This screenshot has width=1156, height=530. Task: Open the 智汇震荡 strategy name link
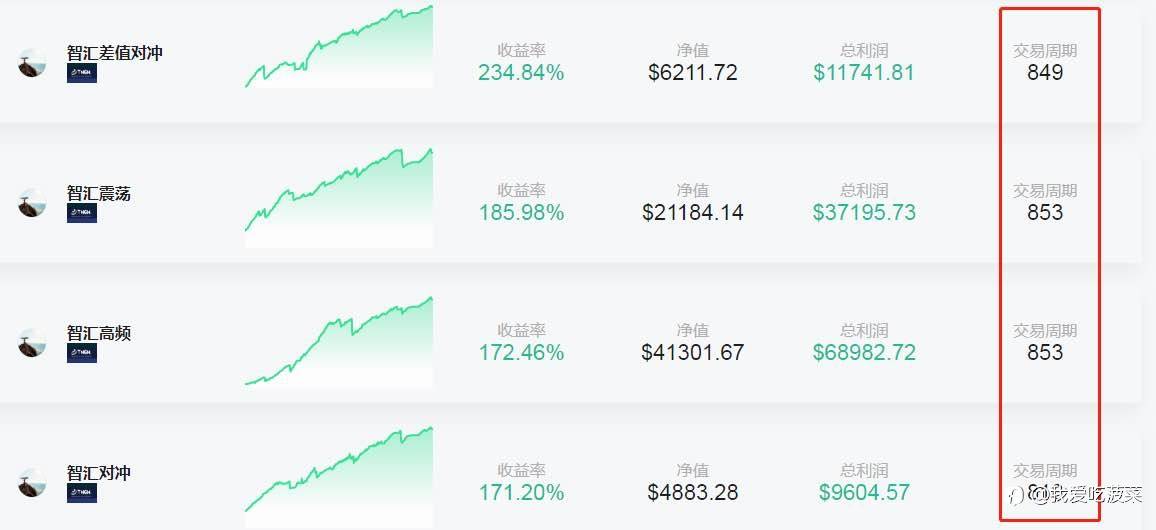99,193
